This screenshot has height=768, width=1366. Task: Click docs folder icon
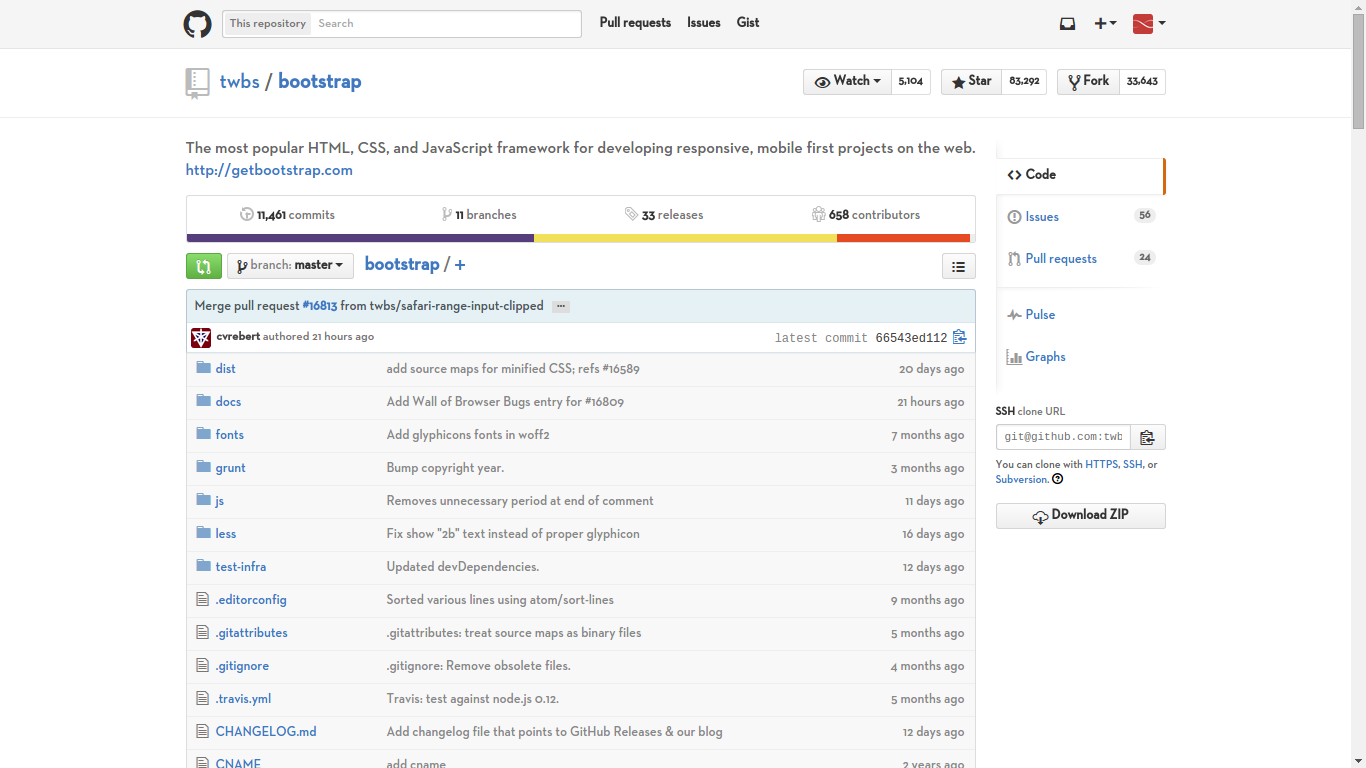[204, 401]
